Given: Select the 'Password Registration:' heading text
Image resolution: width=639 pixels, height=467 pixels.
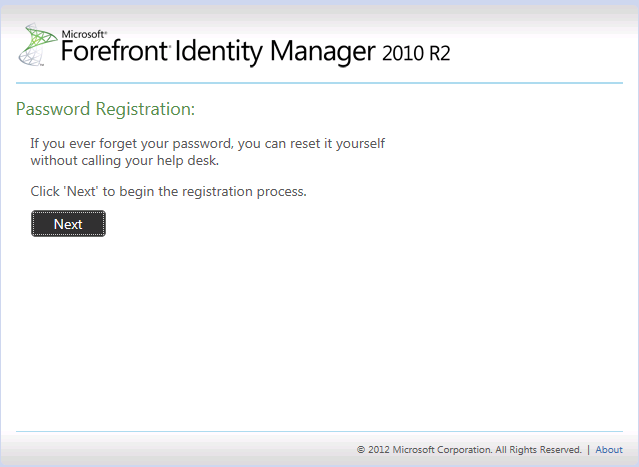Looking at the screenshot, I should [106, 109].
